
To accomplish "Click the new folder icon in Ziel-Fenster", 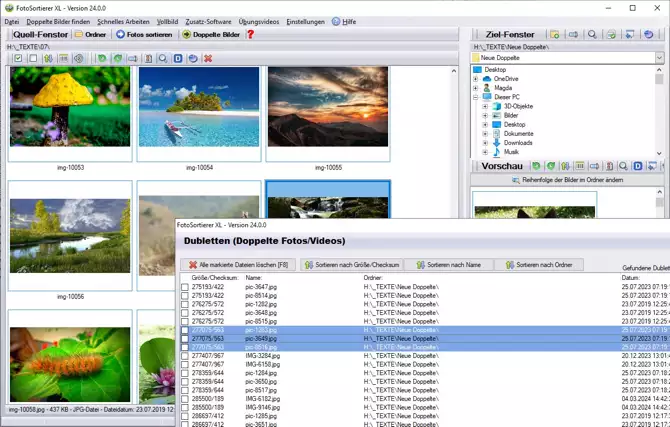I will click(x=555, y=34).
